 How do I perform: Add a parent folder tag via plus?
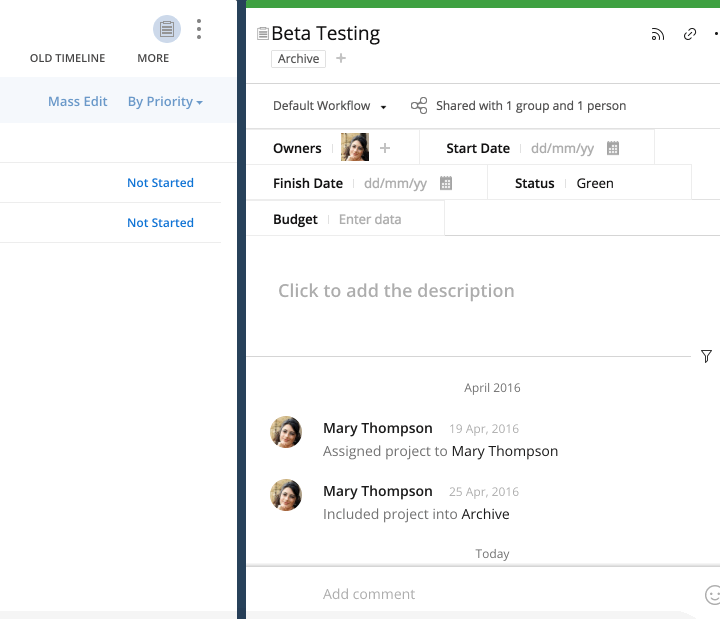(x=340, y=59)
